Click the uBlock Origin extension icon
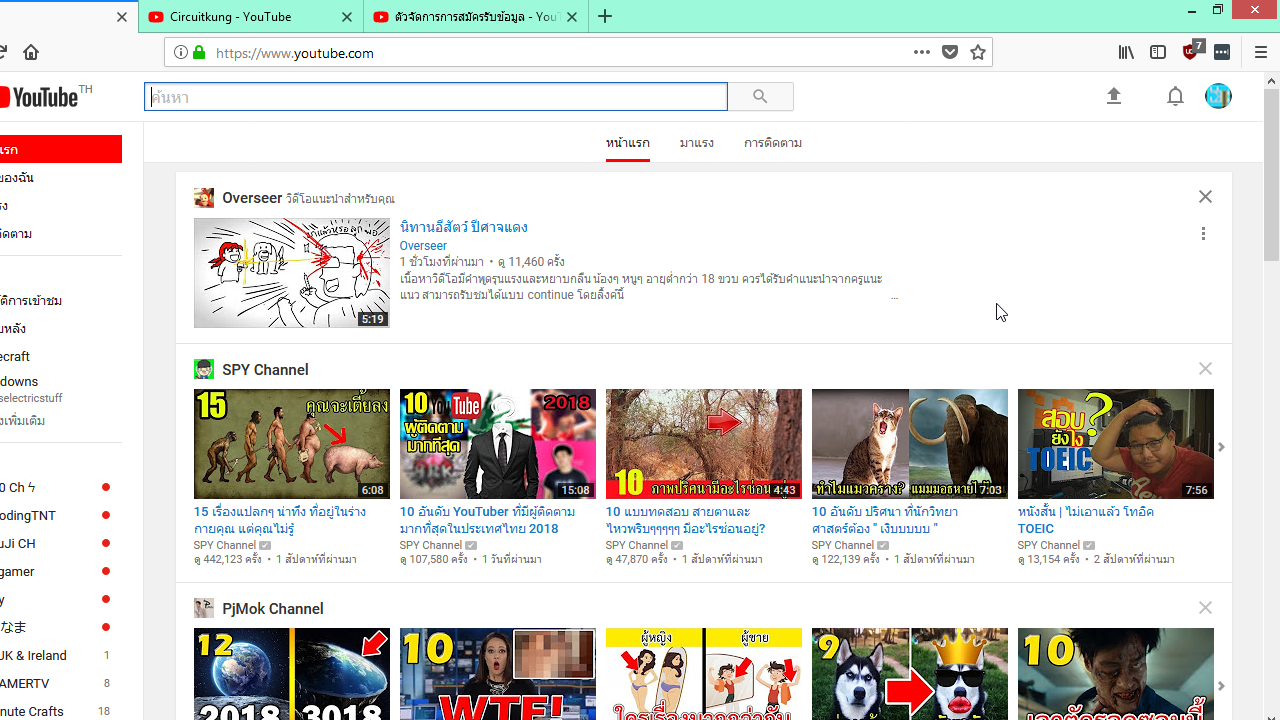 coord(1192,51)
